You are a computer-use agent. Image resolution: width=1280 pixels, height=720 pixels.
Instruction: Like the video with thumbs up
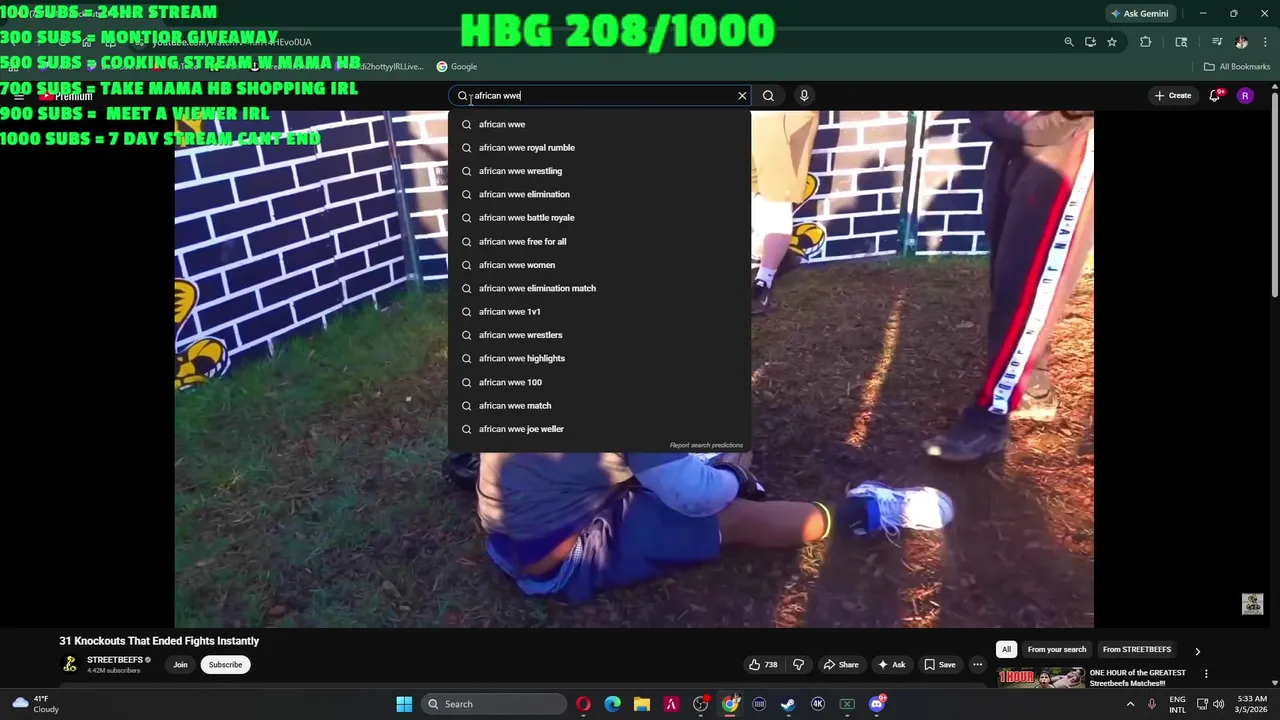tap(762, 665)
